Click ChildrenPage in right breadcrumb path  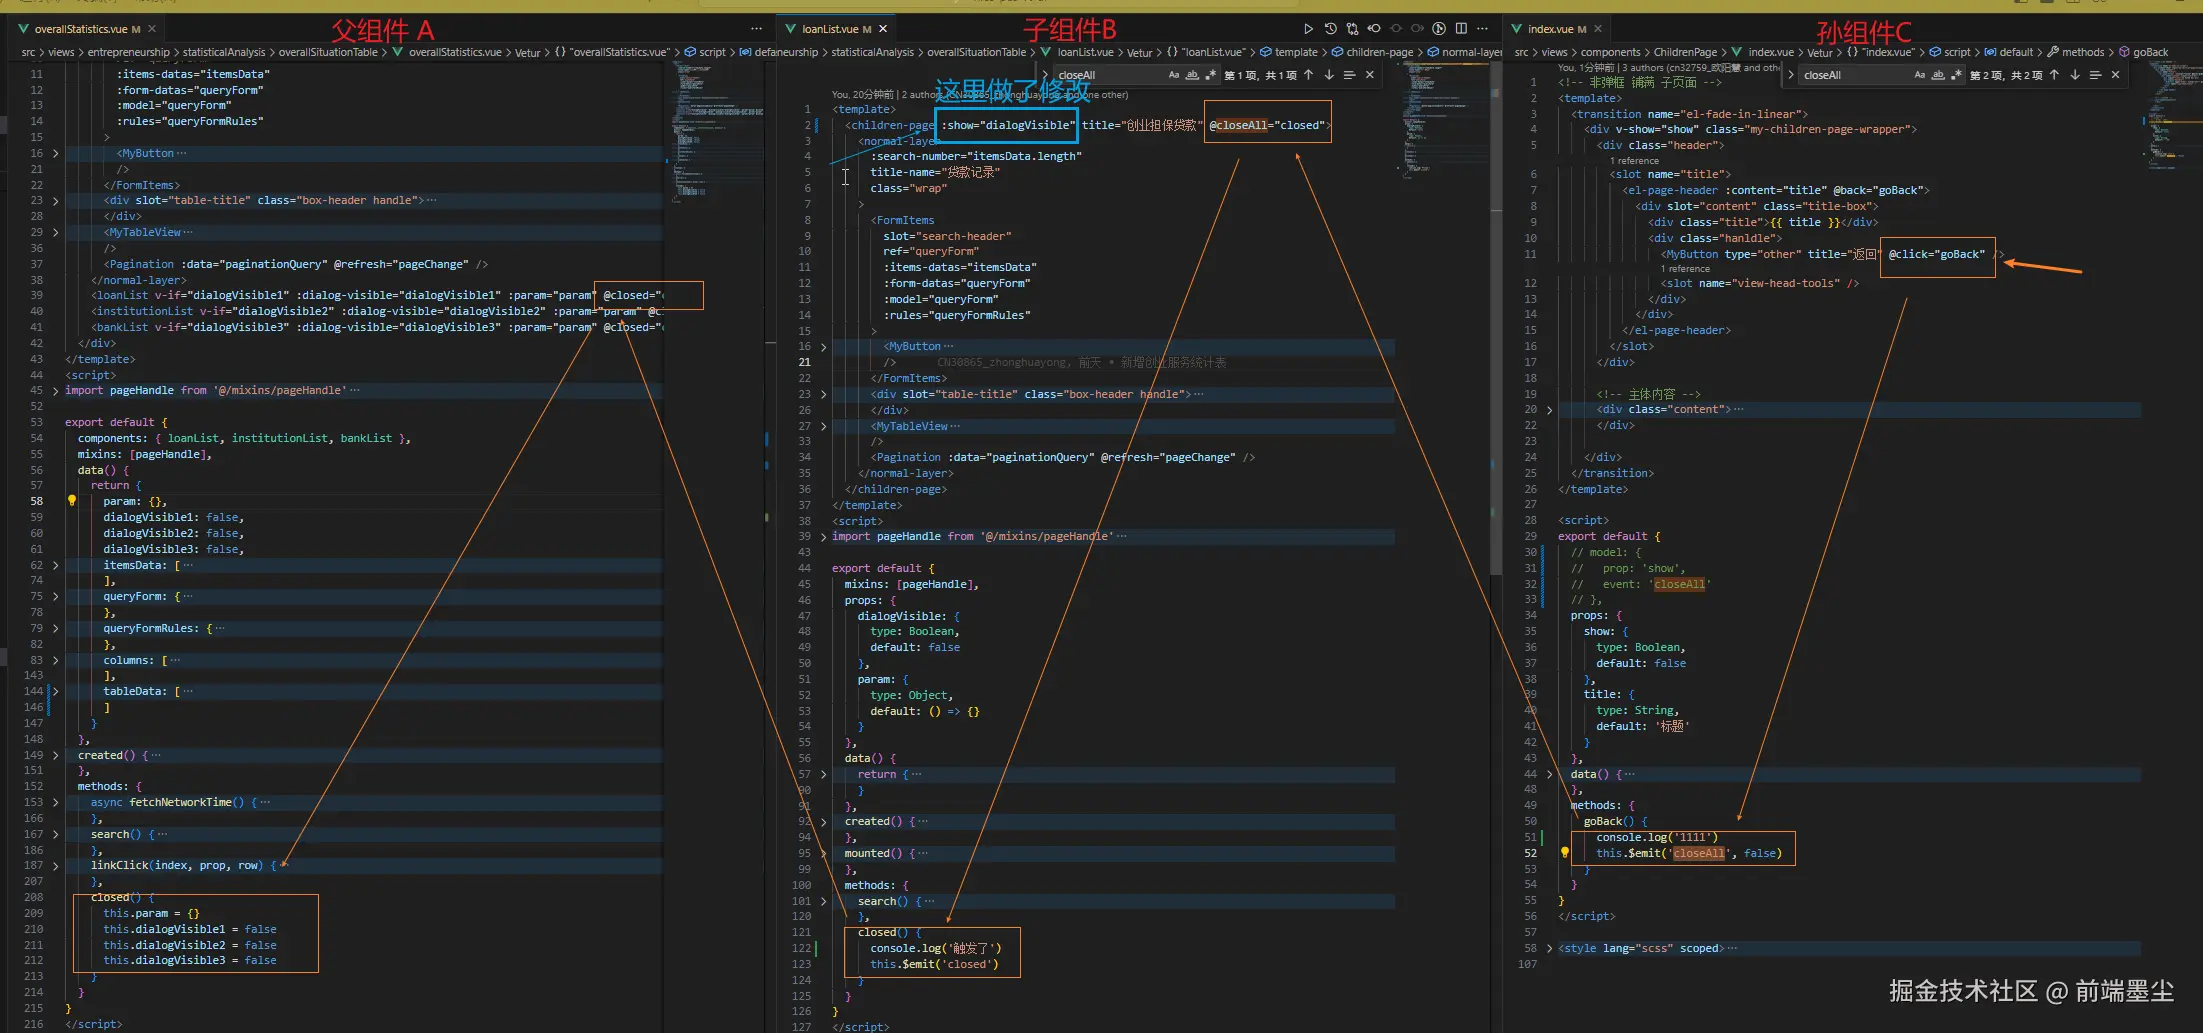pos(1685,52)
